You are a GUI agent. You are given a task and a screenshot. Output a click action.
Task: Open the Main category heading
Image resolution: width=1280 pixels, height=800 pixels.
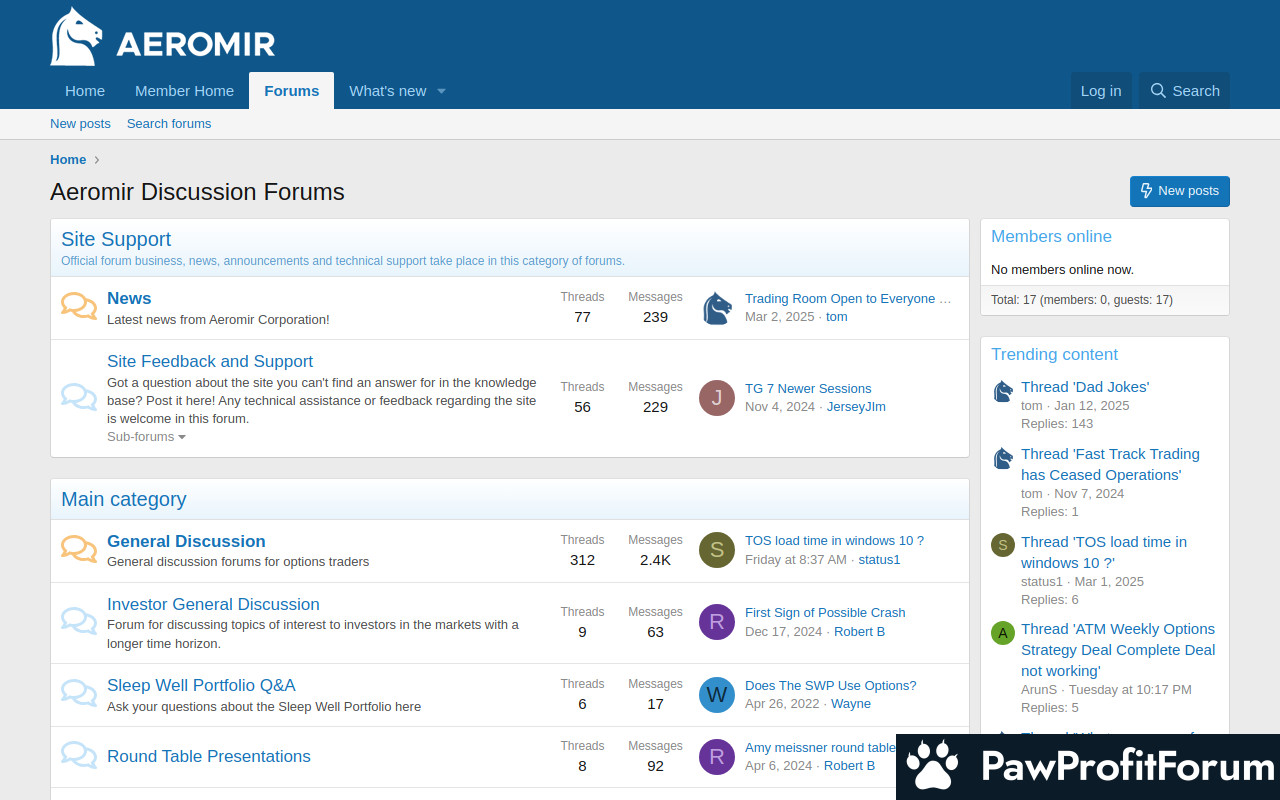pyautogui.click(x=124, y=499)
